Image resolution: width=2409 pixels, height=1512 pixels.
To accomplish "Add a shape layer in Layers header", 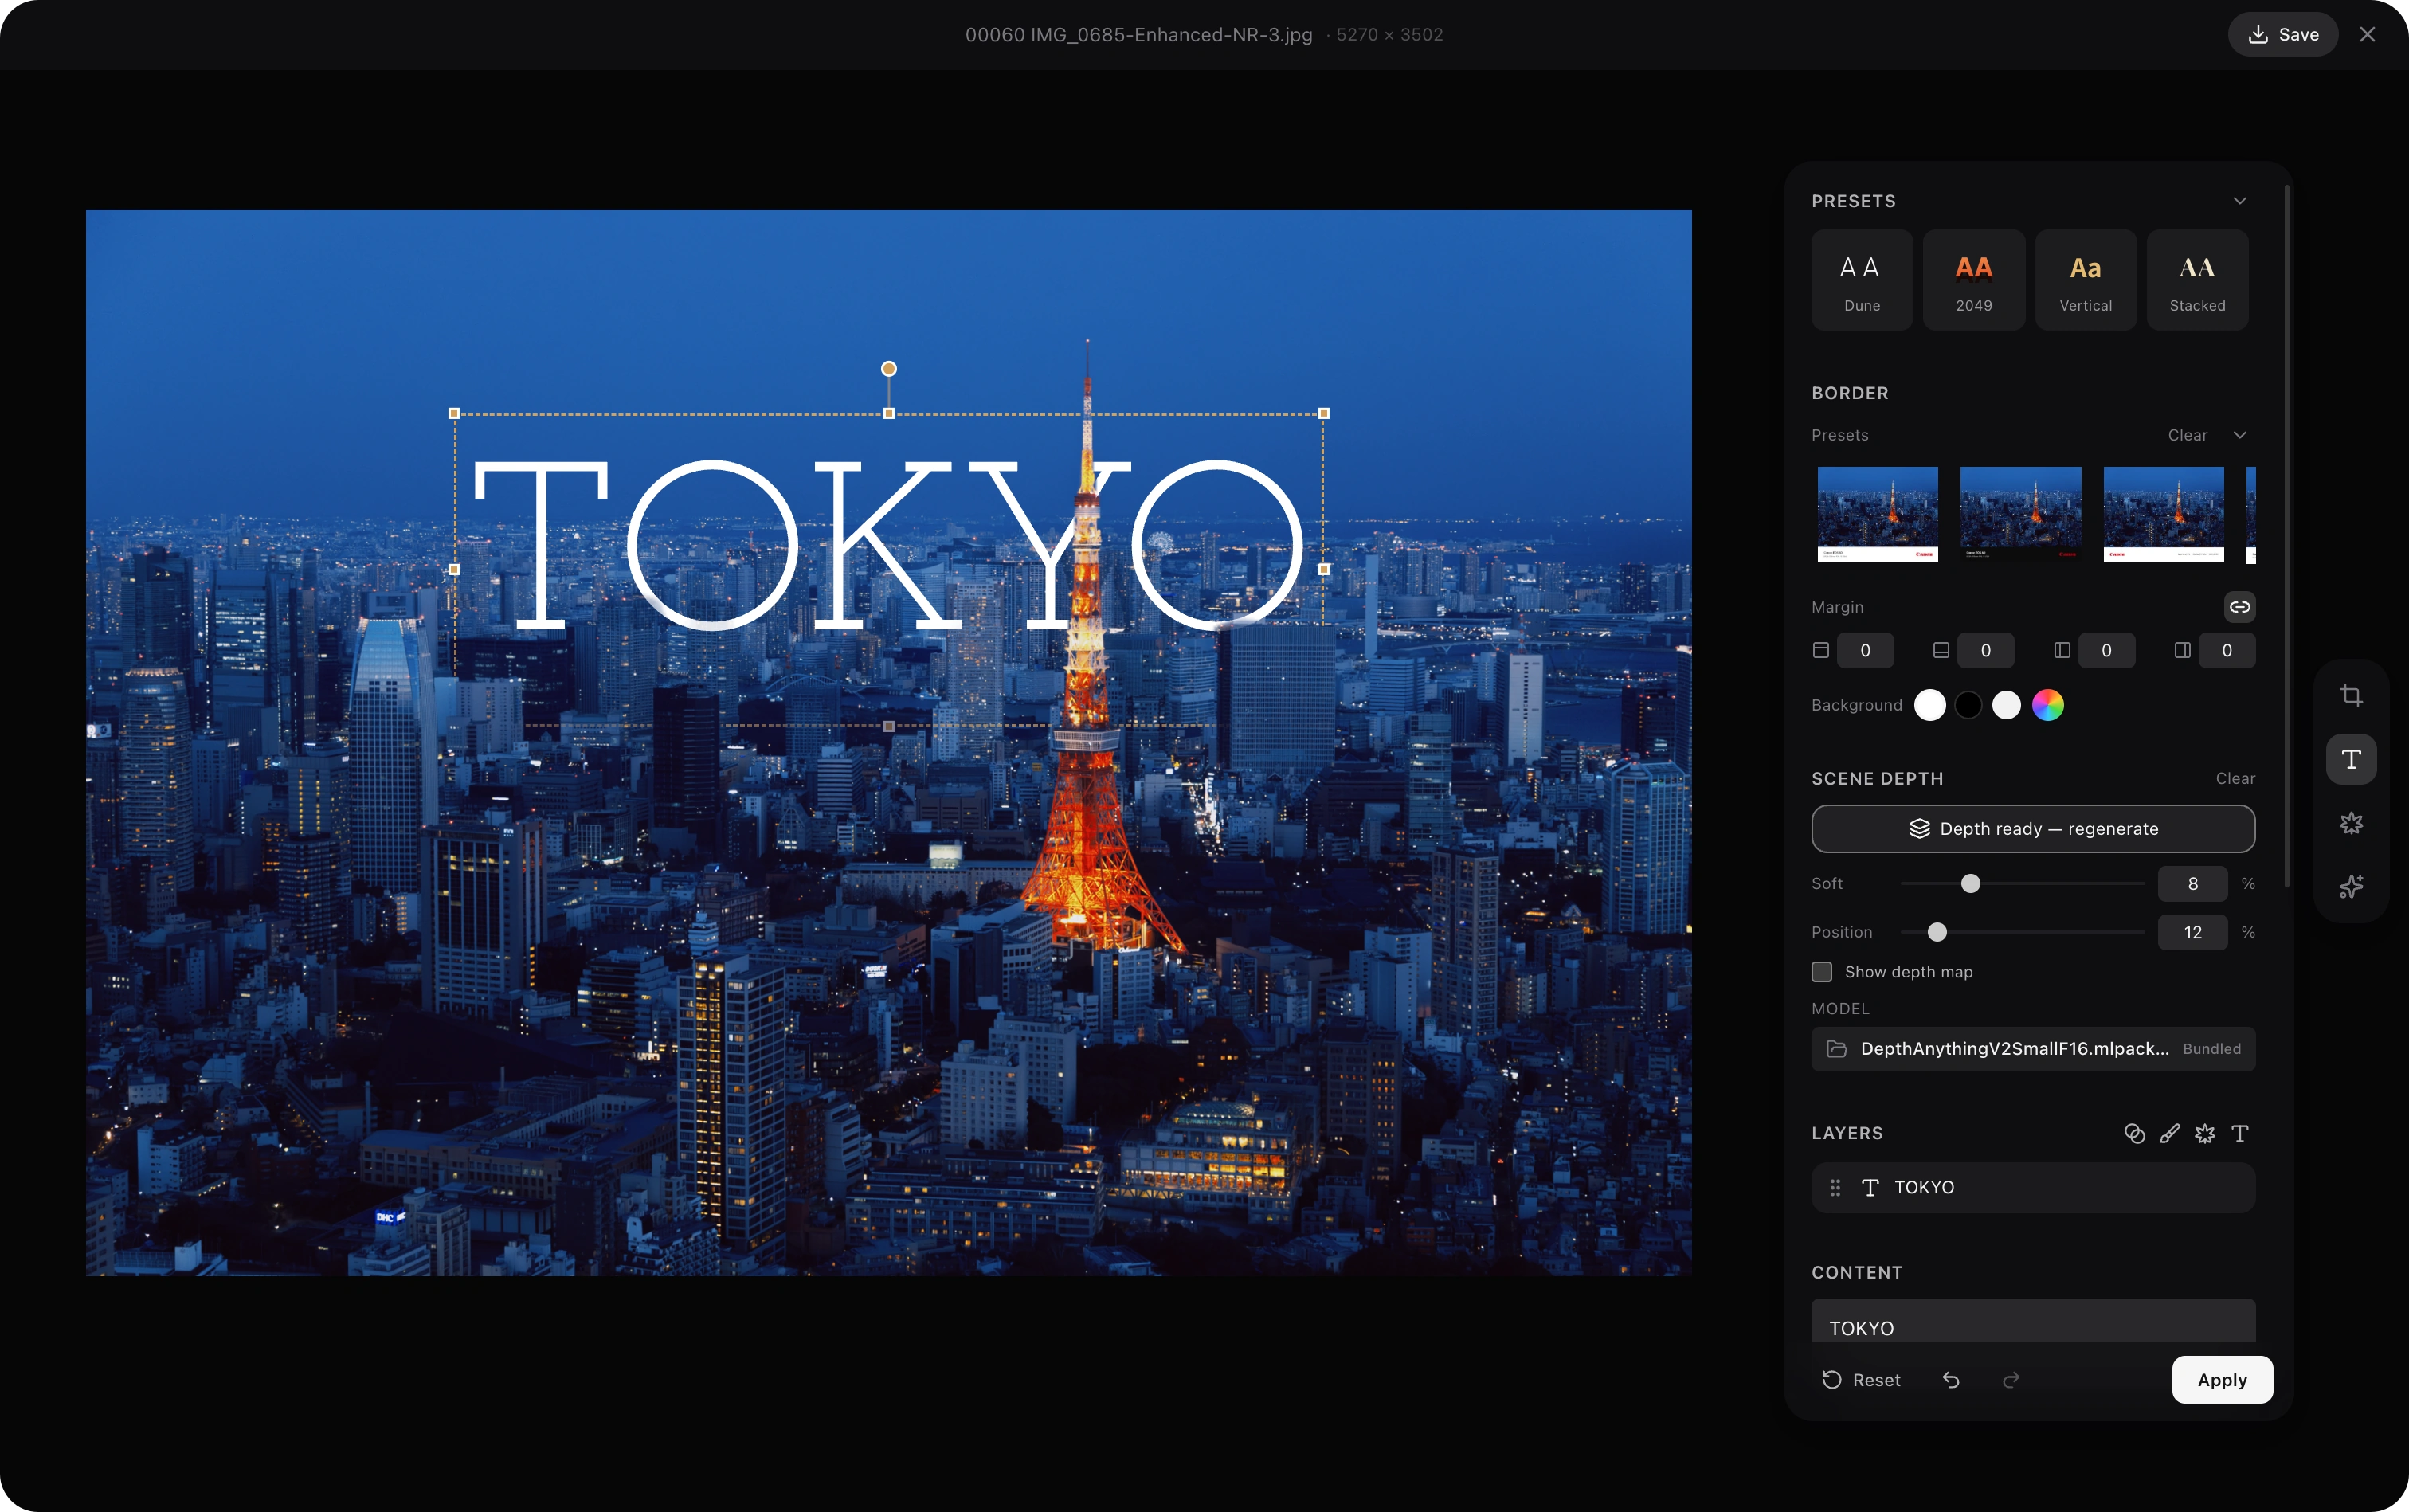I will (2134, 1133).
